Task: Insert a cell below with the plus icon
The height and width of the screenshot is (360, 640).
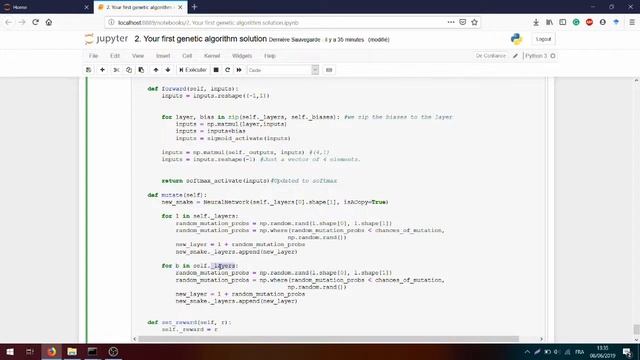Action: [102, 70]
